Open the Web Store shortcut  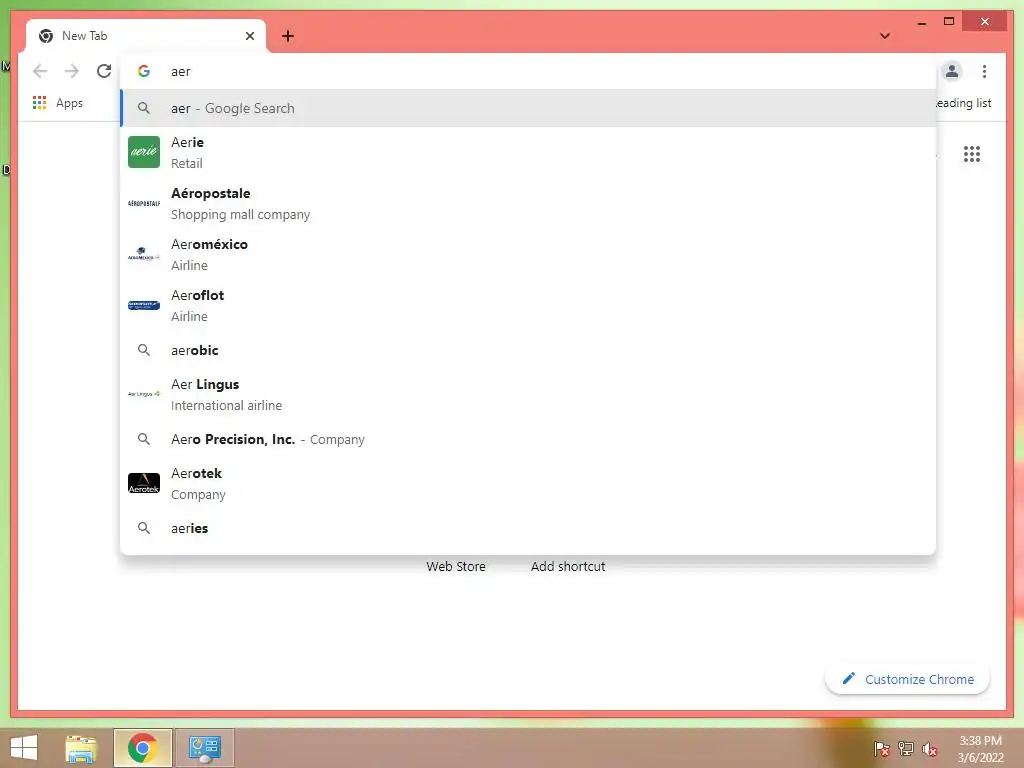pos(456,566)
